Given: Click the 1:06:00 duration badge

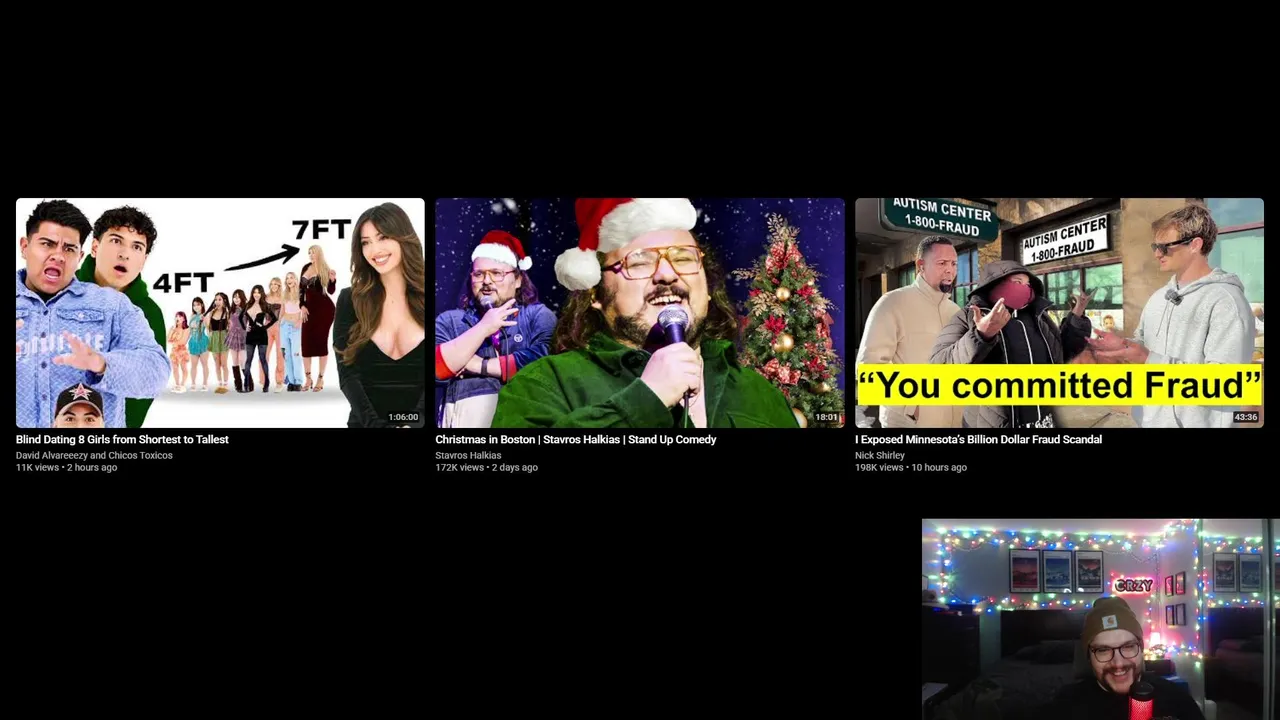Looking at the screenshot, I should 403,417.
